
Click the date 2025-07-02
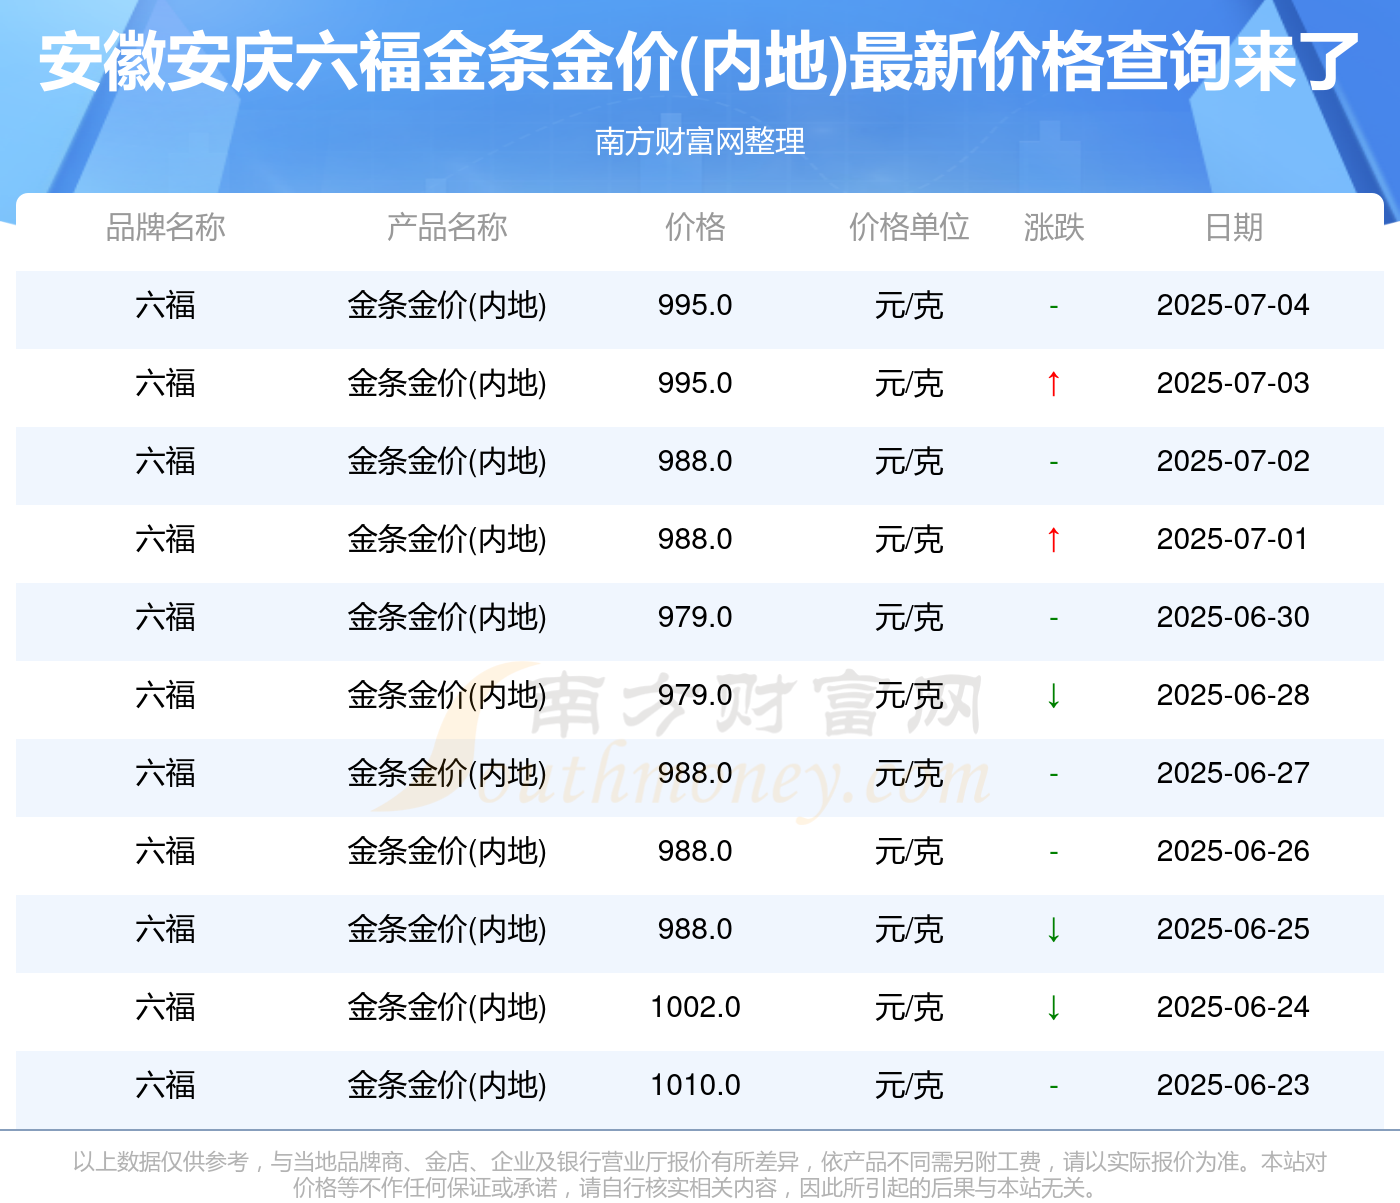(x=1233, y=461)
